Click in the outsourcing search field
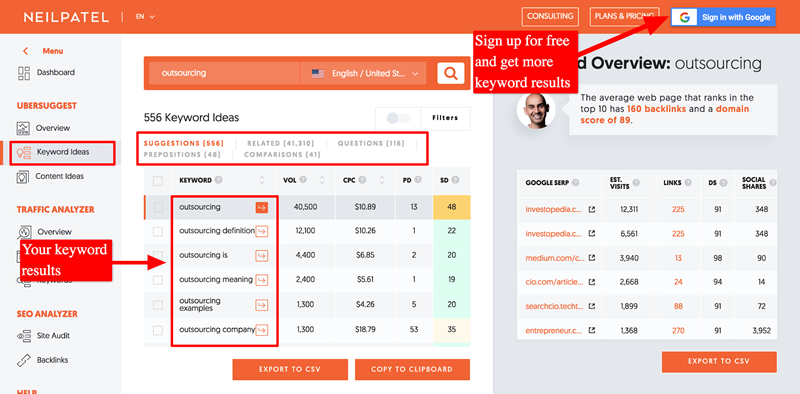 point(224,73)
